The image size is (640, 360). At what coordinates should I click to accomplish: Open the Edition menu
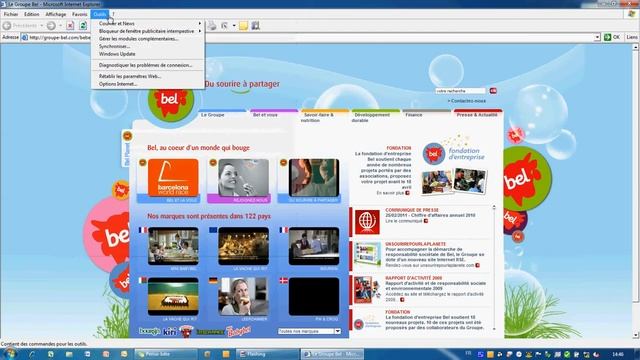pos(31,14)
